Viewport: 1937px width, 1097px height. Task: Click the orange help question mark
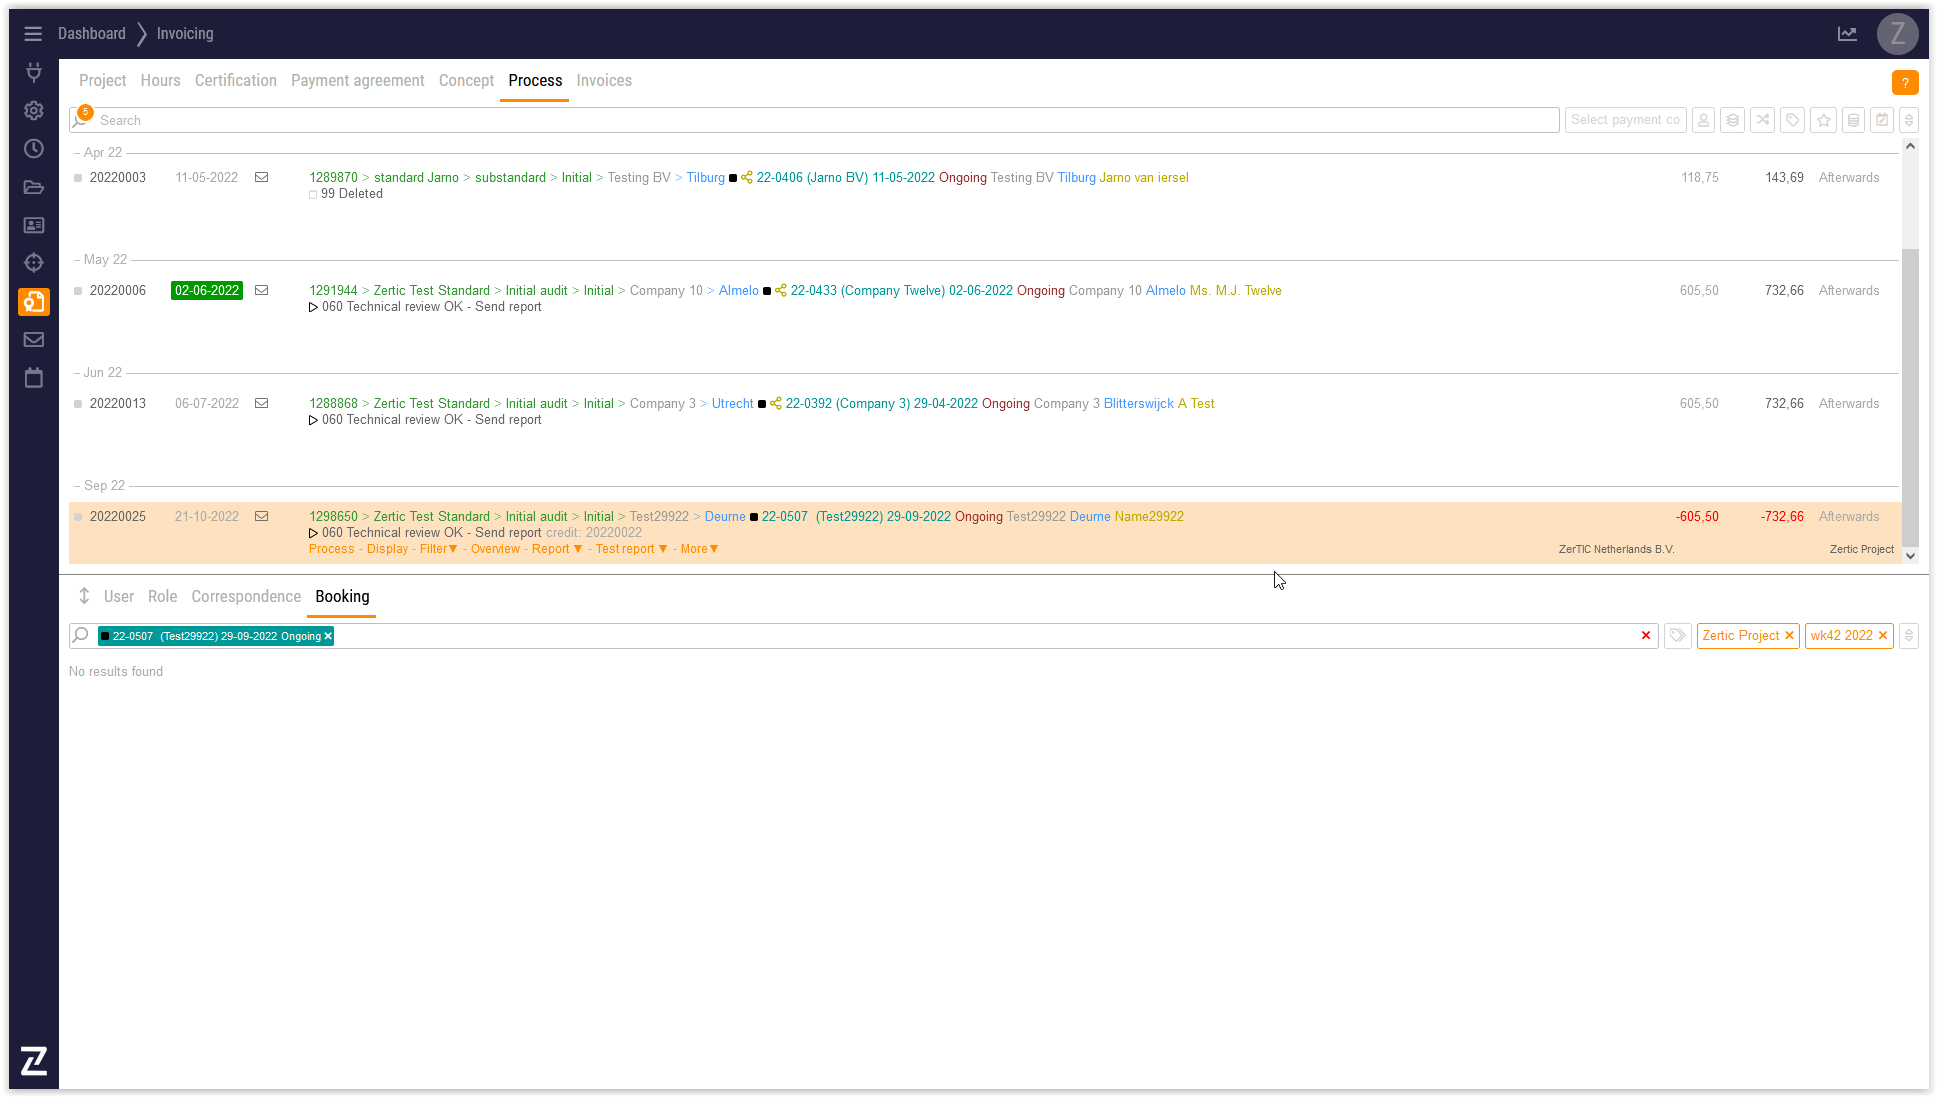[x=1904, y=83]
